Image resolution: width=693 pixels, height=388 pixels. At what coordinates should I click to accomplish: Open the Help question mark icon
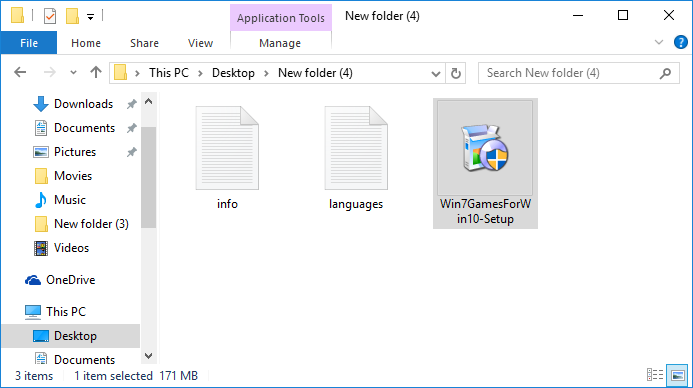coord(681,42)
